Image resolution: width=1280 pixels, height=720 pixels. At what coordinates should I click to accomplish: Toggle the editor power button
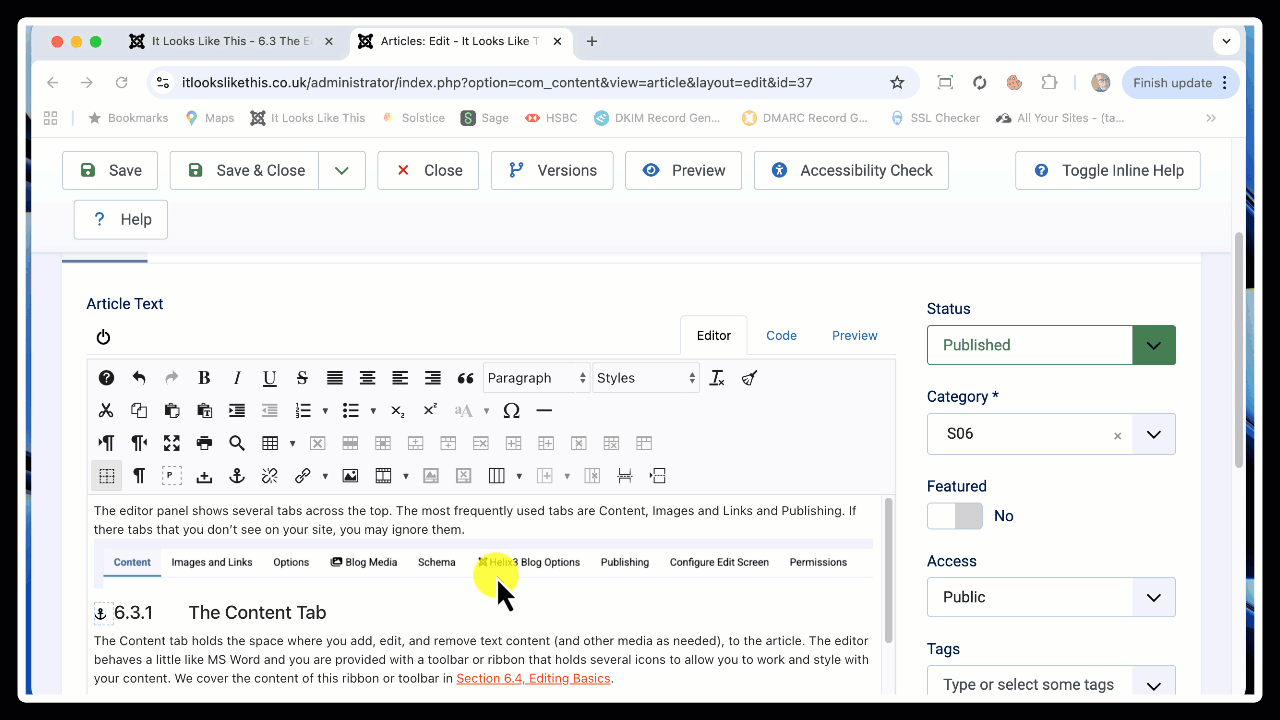[x=103, y=338]
